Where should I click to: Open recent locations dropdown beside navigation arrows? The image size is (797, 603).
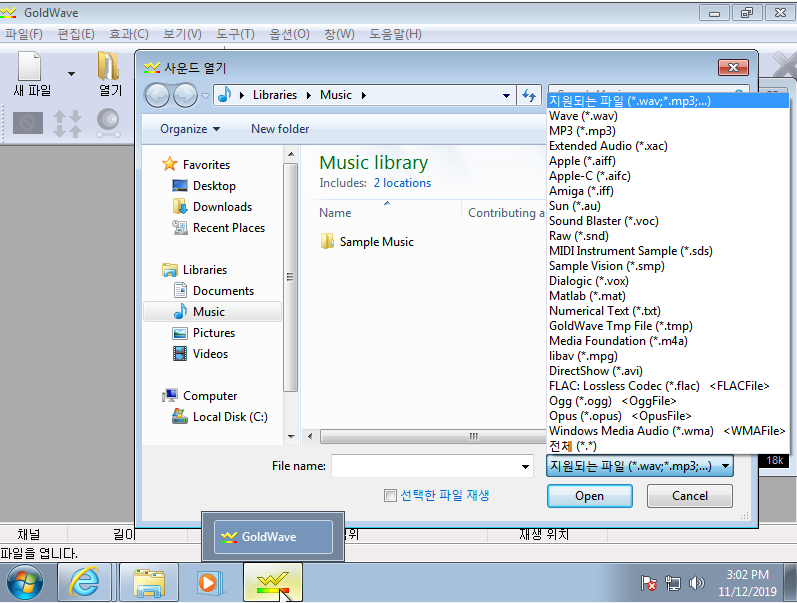coord(205,96)
